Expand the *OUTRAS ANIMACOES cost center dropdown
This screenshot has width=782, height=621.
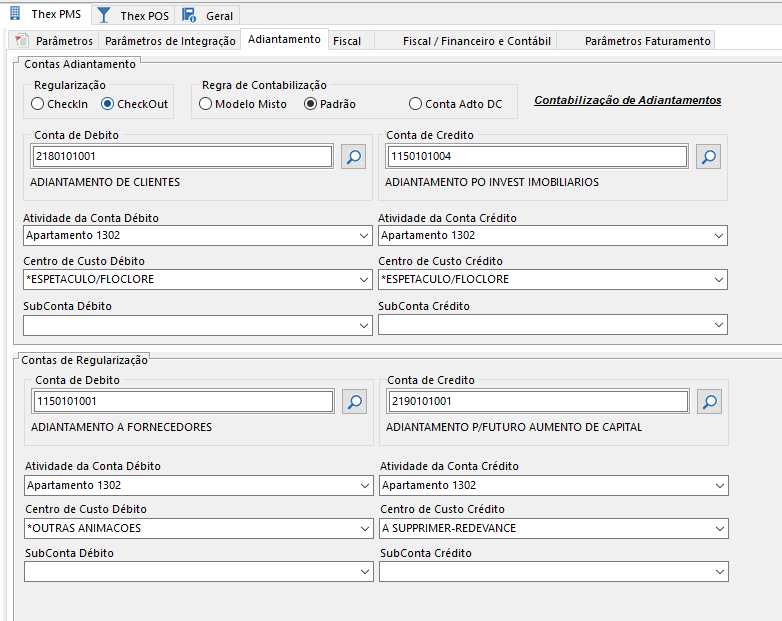[363, 528]
